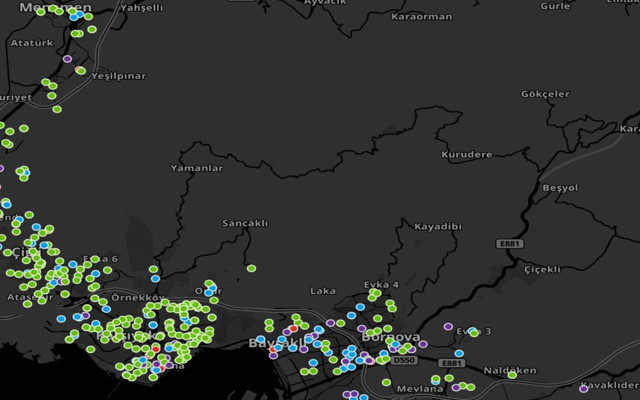This screenshot has width=640, height=400.
Task: Select the purple marker beside the Atatürk label
Action: (x=67, y=59)
